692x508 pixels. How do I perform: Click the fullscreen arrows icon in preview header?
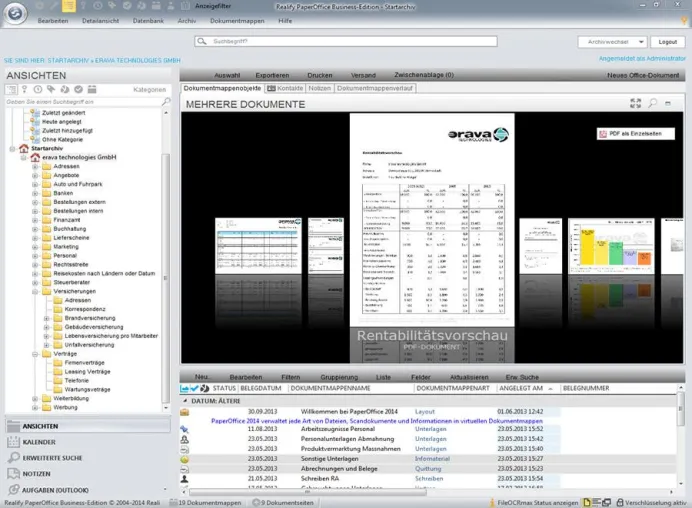click(635, 103)
